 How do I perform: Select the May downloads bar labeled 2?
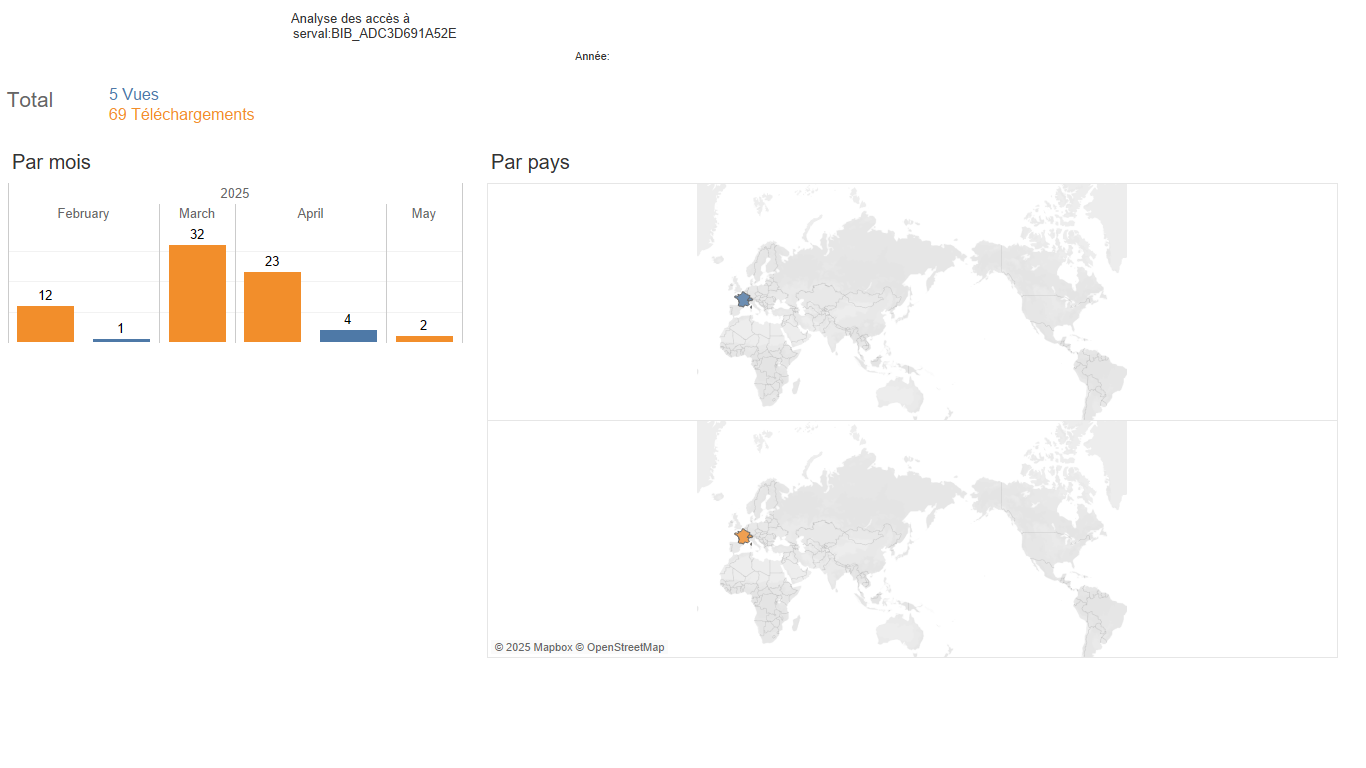tap(424, 339)
